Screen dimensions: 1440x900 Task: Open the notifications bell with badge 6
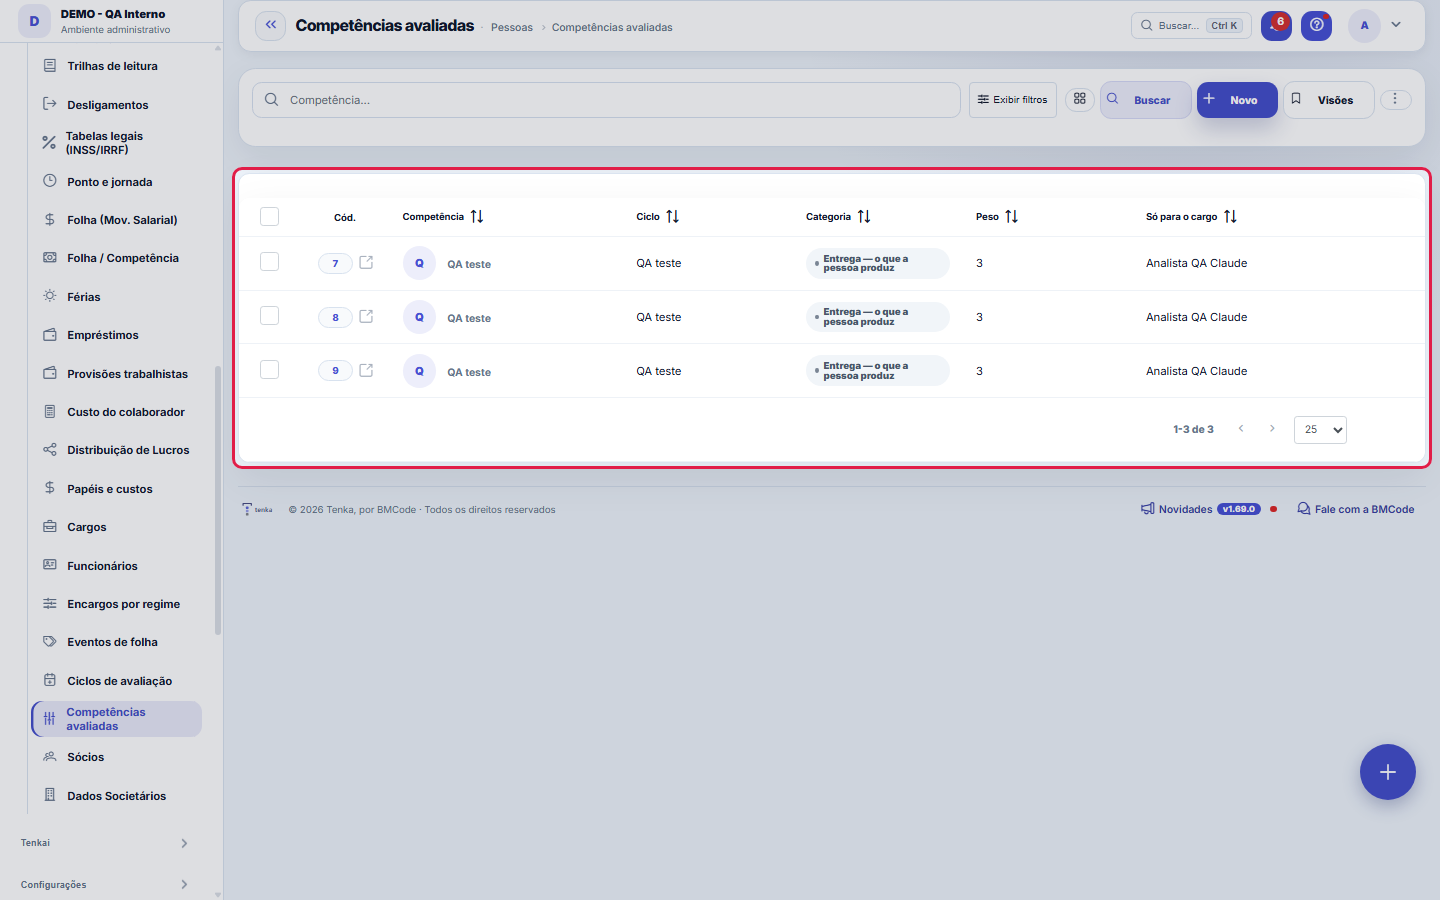(x=1276, y=25)
